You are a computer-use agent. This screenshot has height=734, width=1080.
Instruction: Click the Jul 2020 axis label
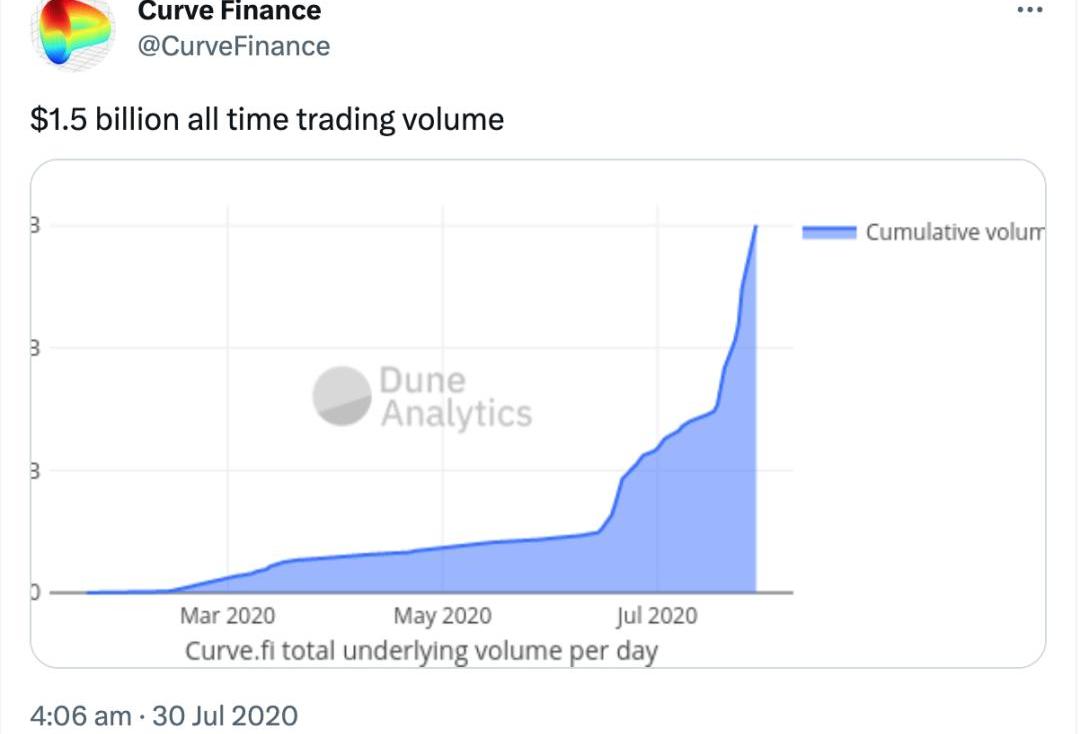click(657, 615)
